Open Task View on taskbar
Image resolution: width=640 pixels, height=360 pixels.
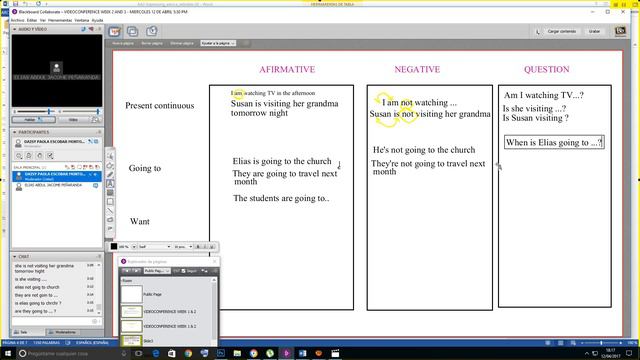tap(138, 353)
